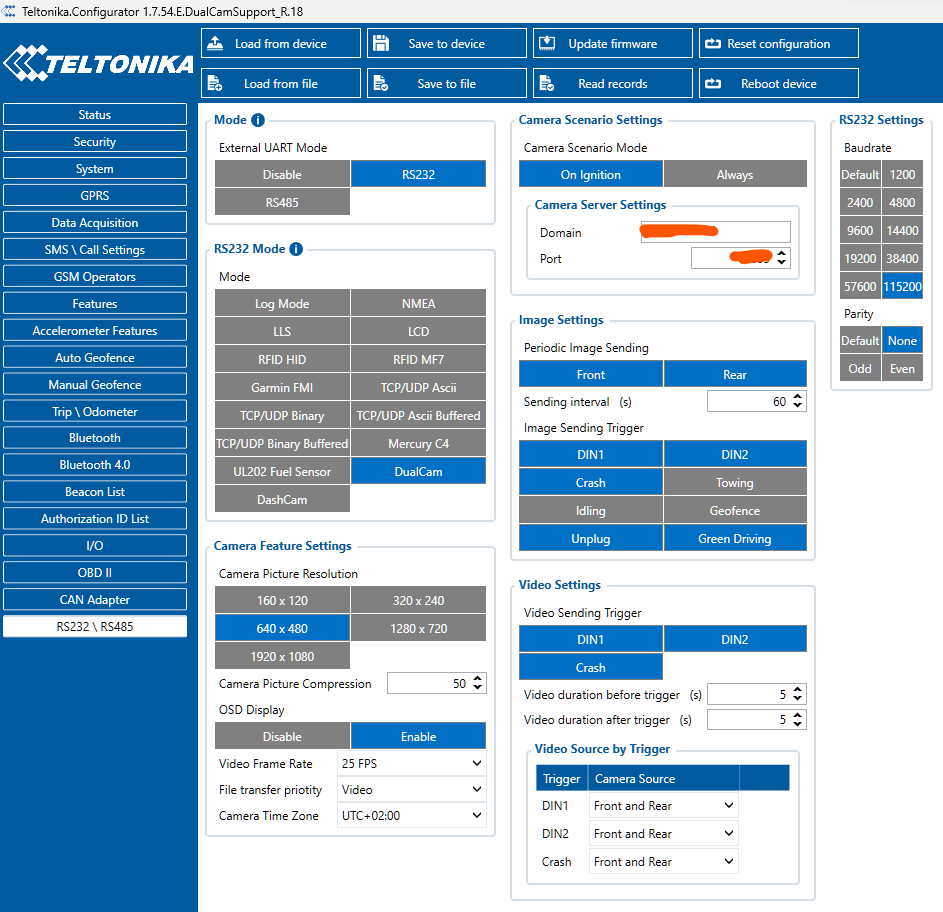Image resolution: width=943 pixels, height=912 pixels.
Task: Click the Load from file document icon
Action: pos(215,83)
